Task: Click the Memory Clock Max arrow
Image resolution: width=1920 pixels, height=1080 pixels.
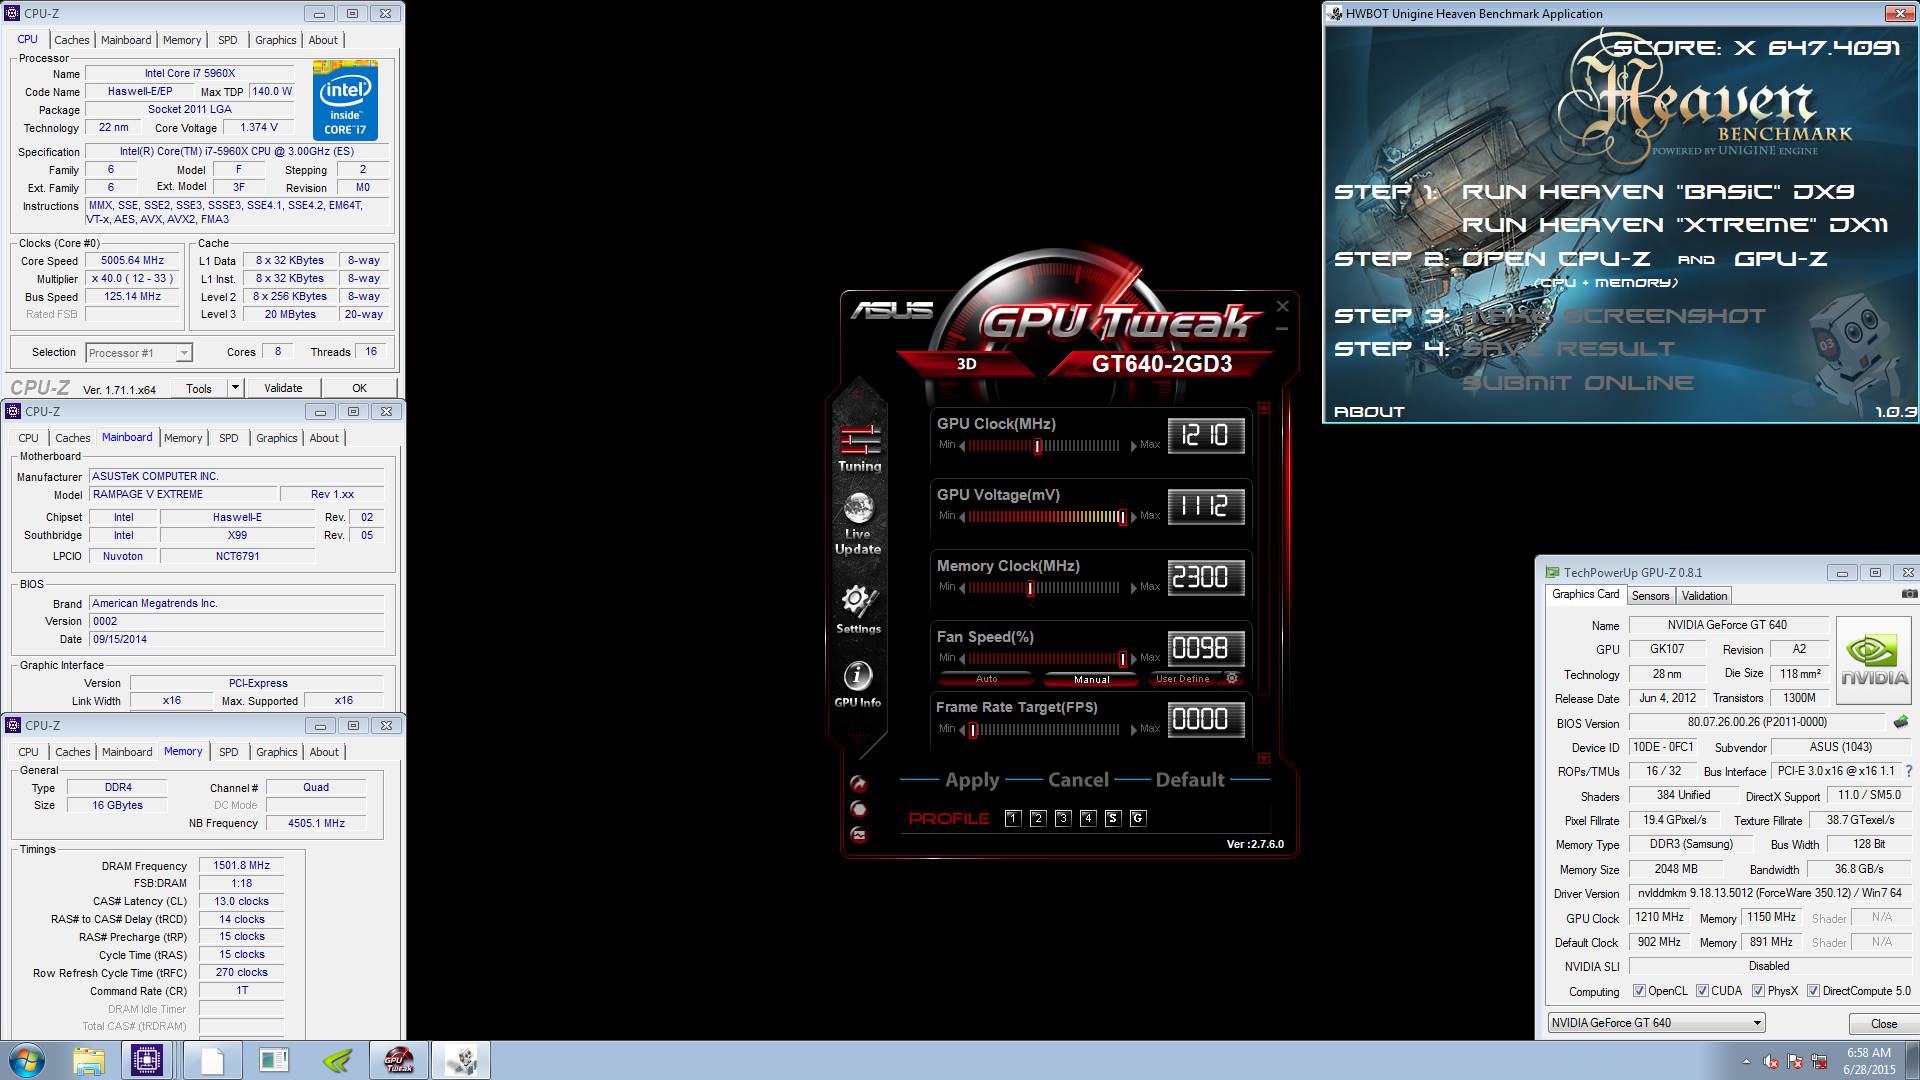Action: pos(1133,587)
